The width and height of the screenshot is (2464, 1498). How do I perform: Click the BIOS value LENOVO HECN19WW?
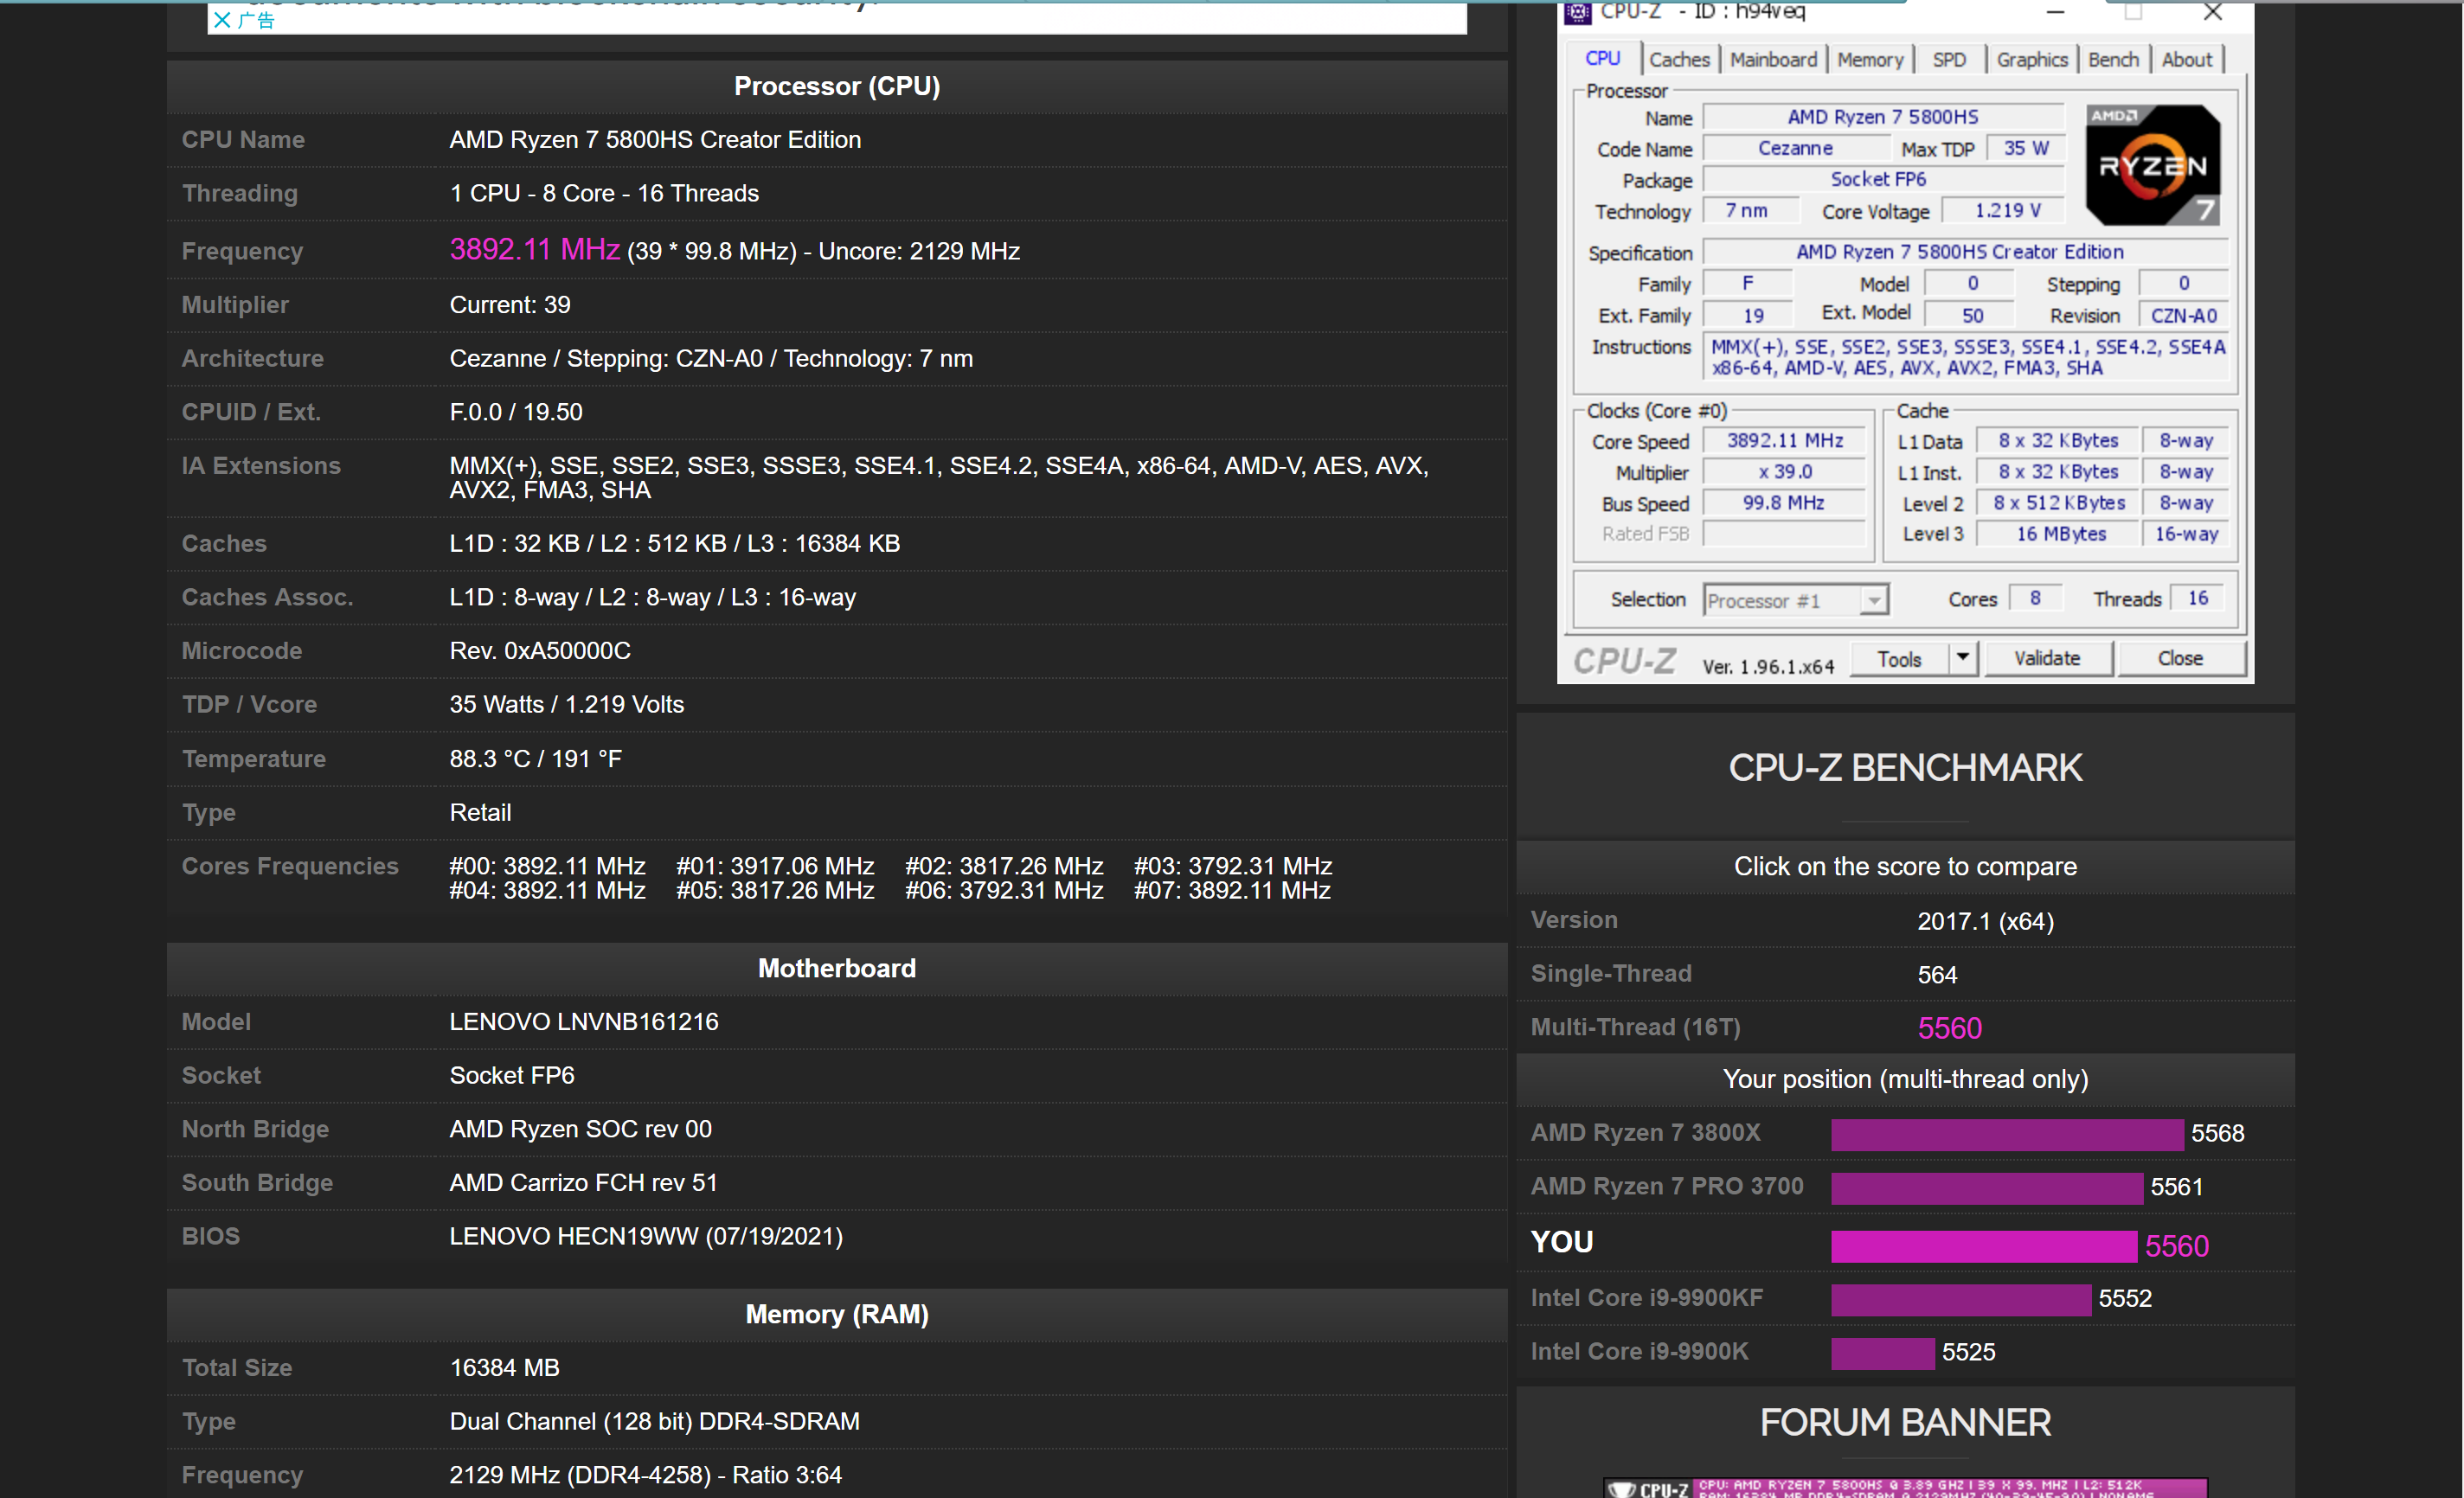click(646, 1237)
